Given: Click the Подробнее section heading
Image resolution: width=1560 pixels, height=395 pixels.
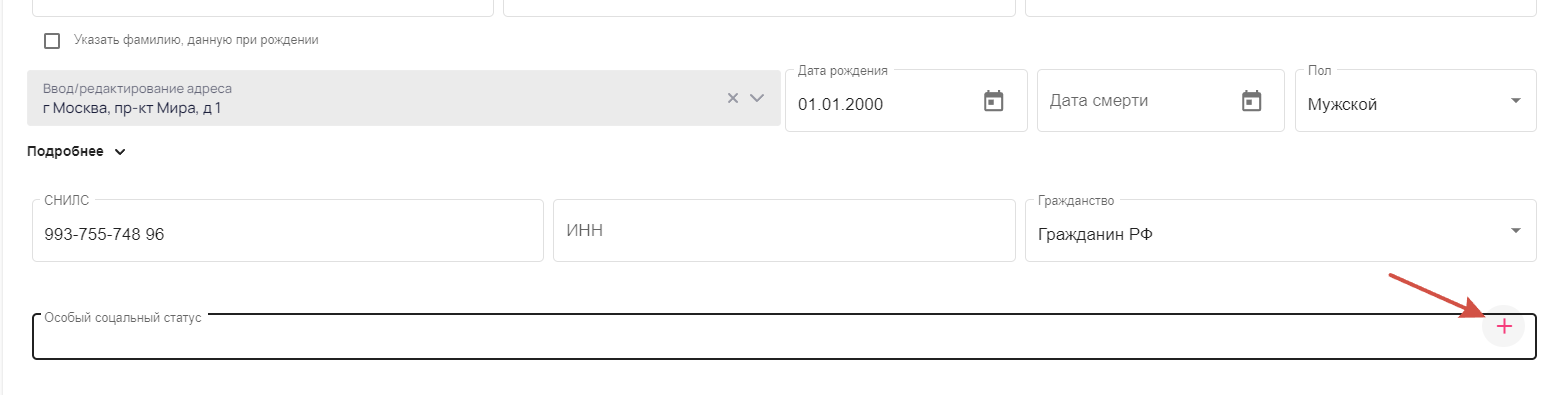Looking at the screenshot, I should (x=65, y=152).
